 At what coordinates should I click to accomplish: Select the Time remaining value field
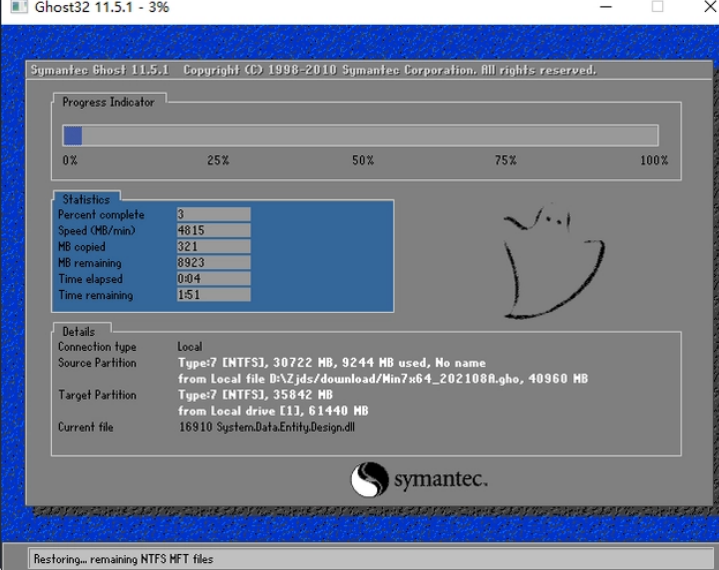coord(212,295)
